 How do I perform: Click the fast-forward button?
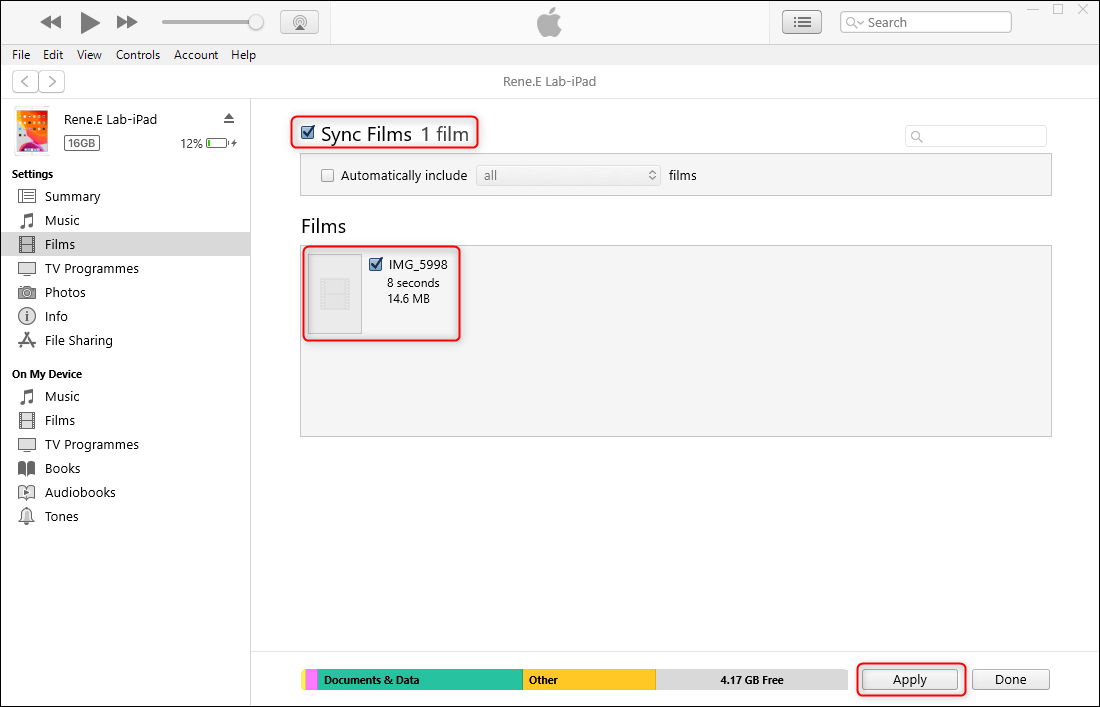(x=127, y=22)
